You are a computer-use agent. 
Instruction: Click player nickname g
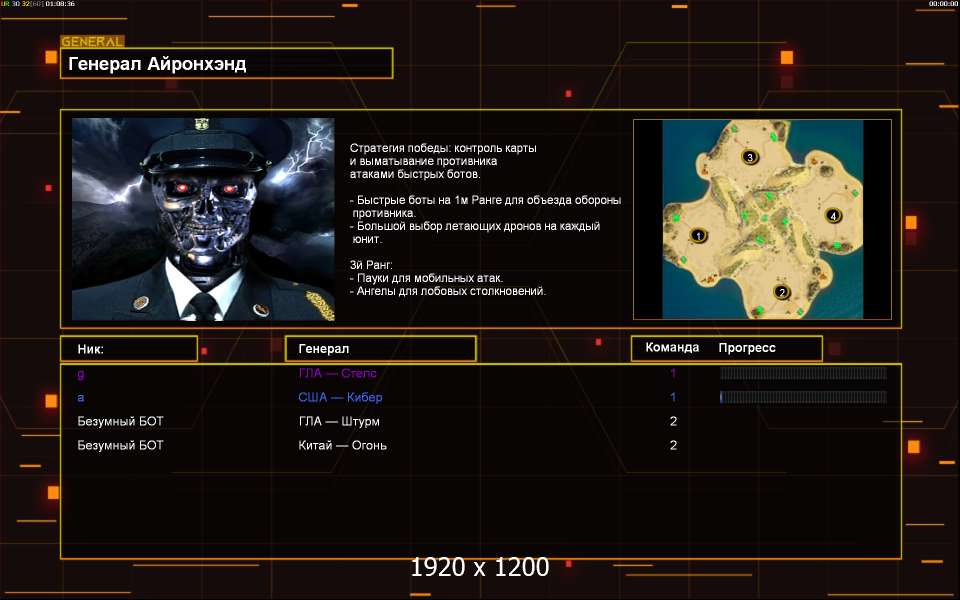(x=81, y=373)
